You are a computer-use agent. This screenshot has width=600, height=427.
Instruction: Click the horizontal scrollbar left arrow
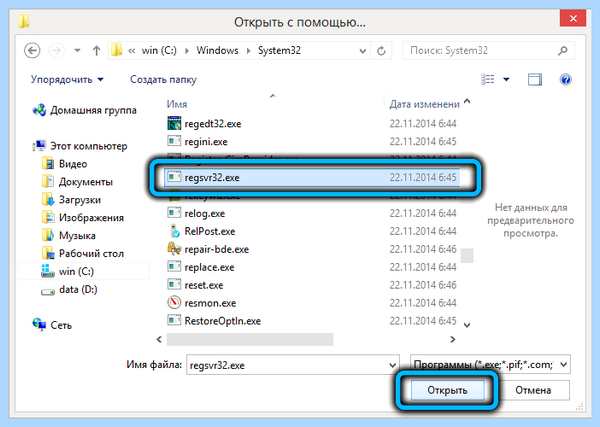160,339
